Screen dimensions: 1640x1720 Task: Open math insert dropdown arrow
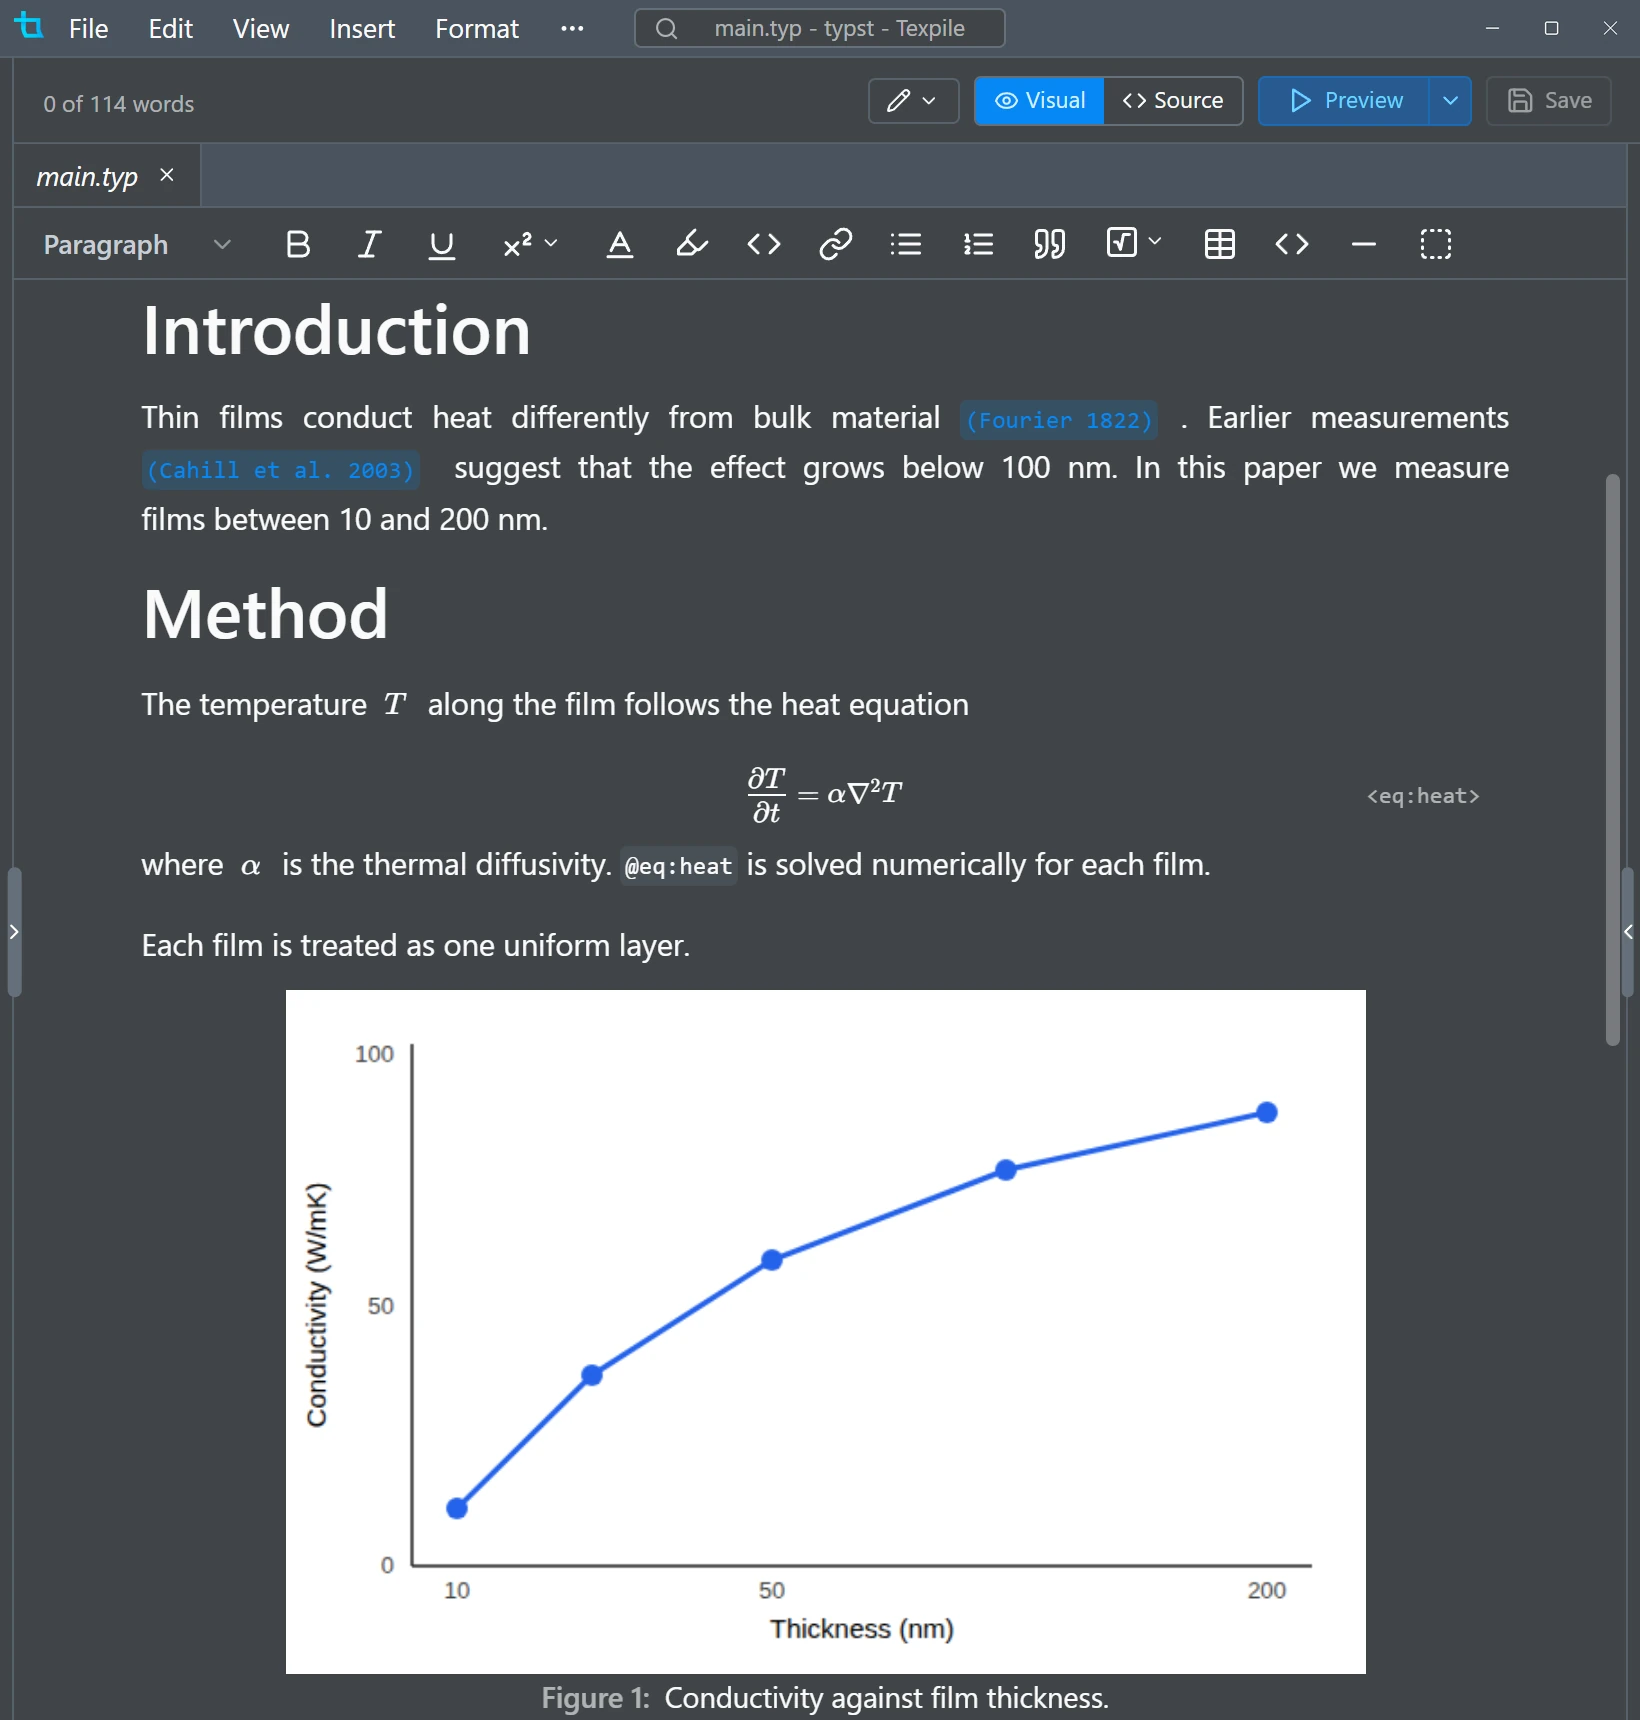click(x=1155, y=241)
